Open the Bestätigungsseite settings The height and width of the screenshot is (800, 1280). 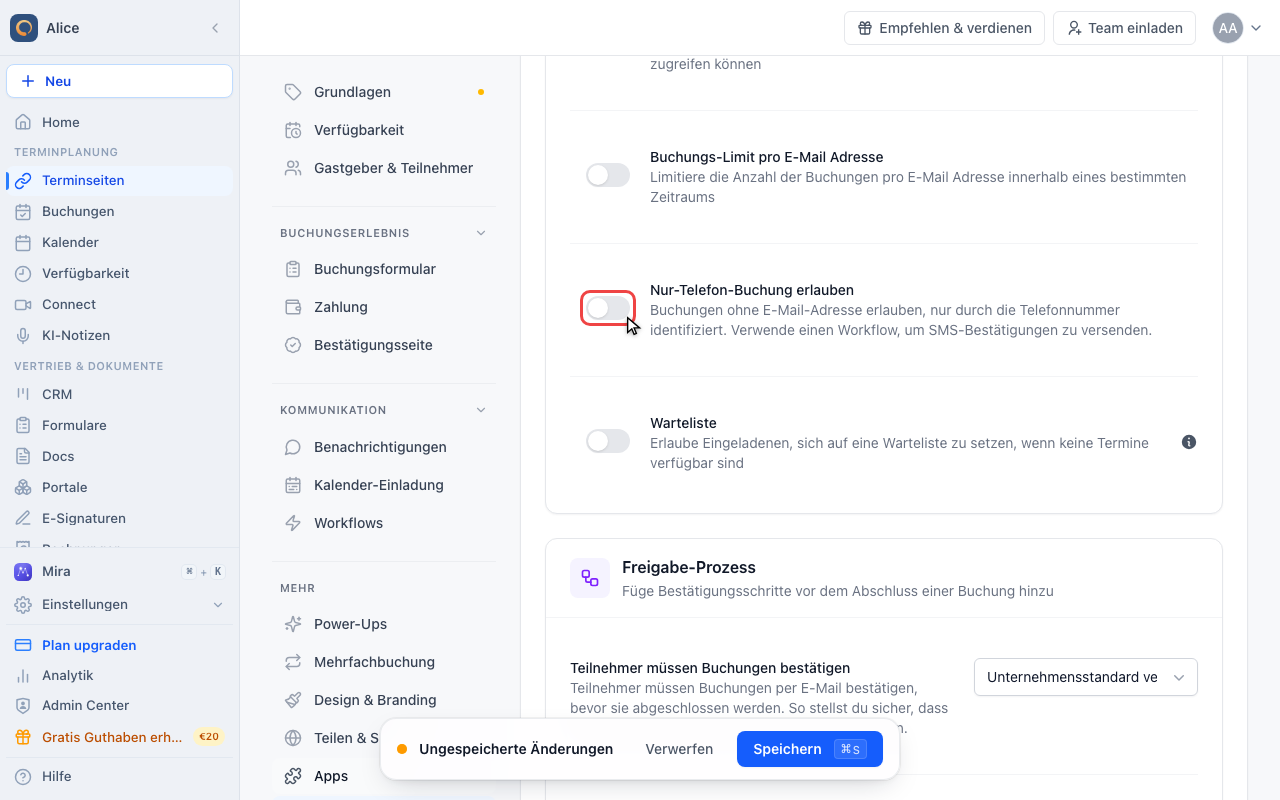point(384,345)
